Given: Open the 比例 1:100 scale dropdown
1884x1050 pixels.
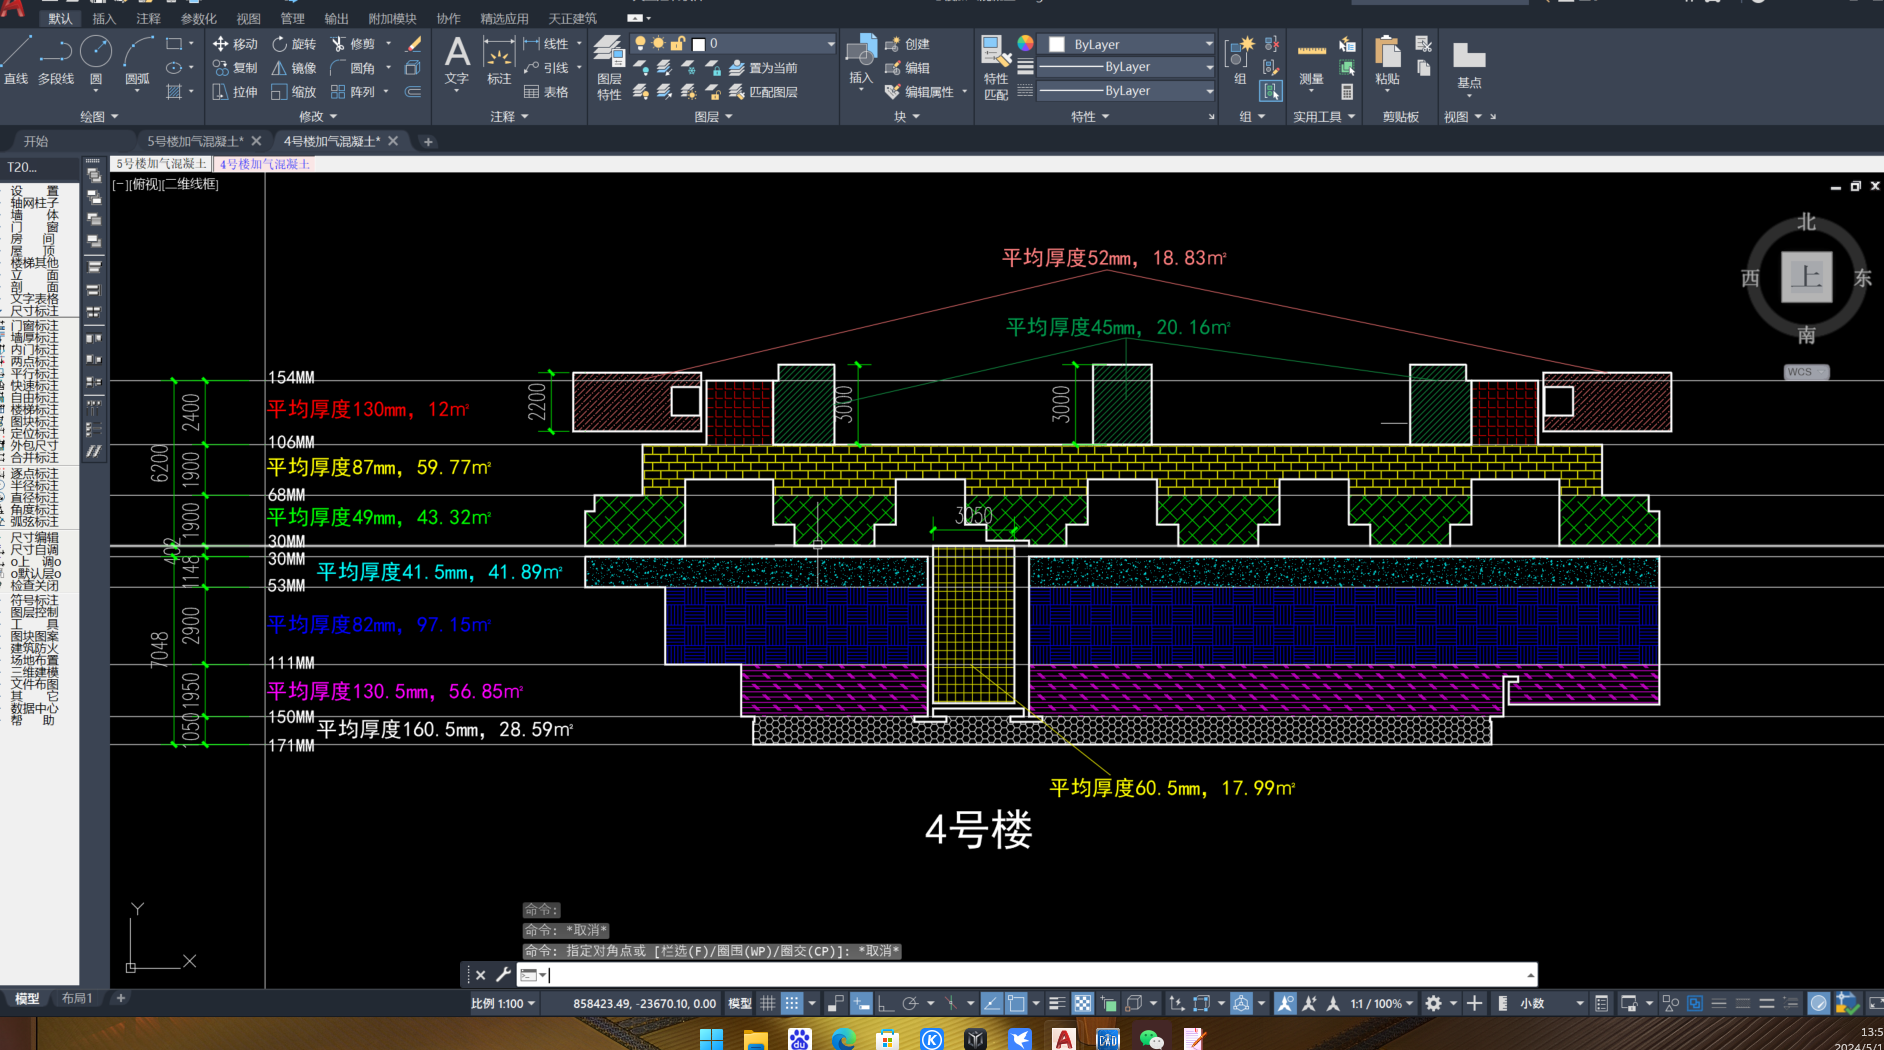Looking at the screenshot, I should click(x=503, y=1003).
